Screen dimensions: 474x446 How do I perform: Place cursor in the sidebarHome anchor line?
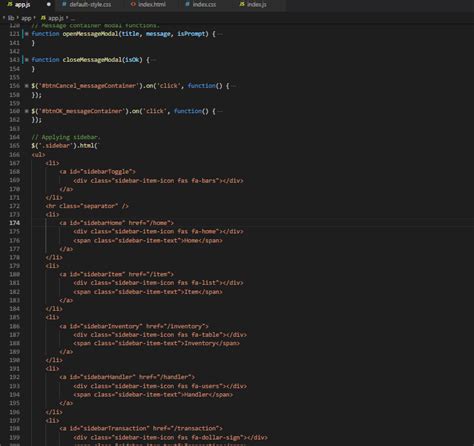117,223
